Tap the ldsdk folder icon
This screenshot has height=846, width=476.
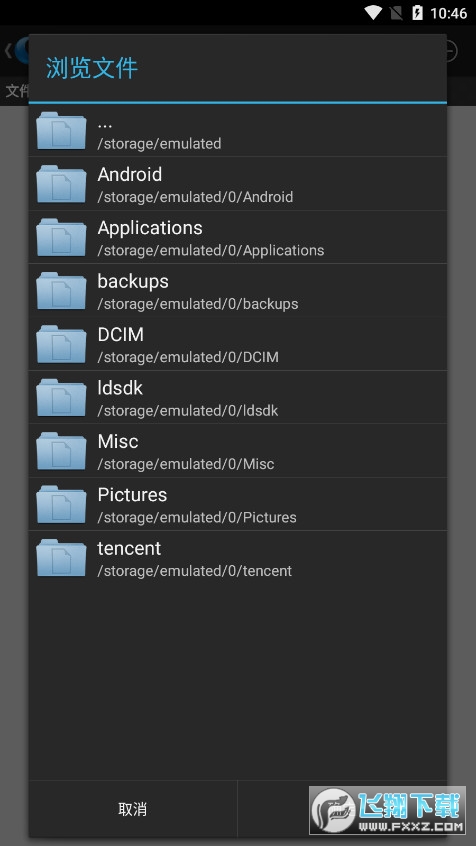click(x=61, y=398)
